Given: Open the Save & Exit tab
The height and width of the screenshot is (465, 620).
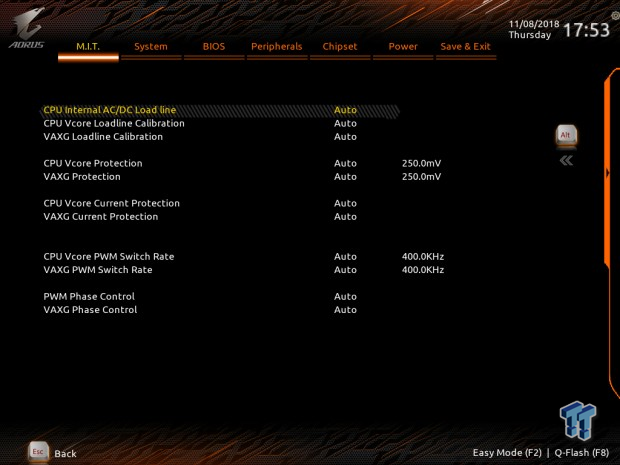Looking at the screenshot, I should click(465, 47).
